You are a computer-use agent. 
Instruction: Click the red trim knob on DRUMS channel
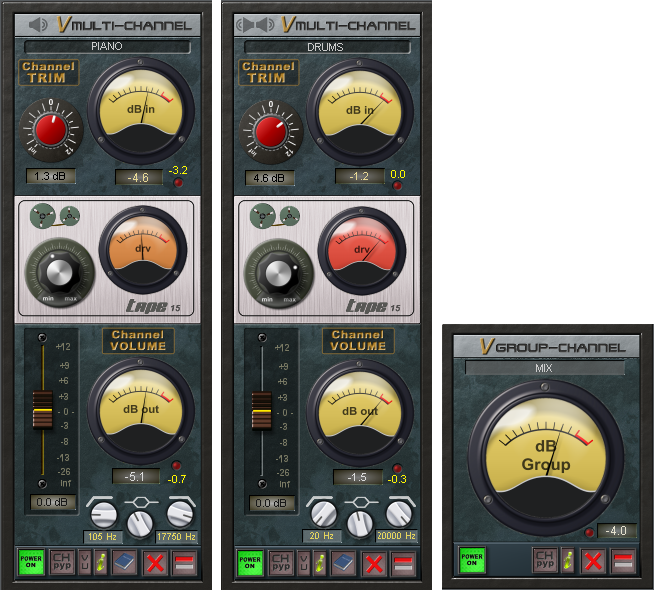(x=270, y=133)
